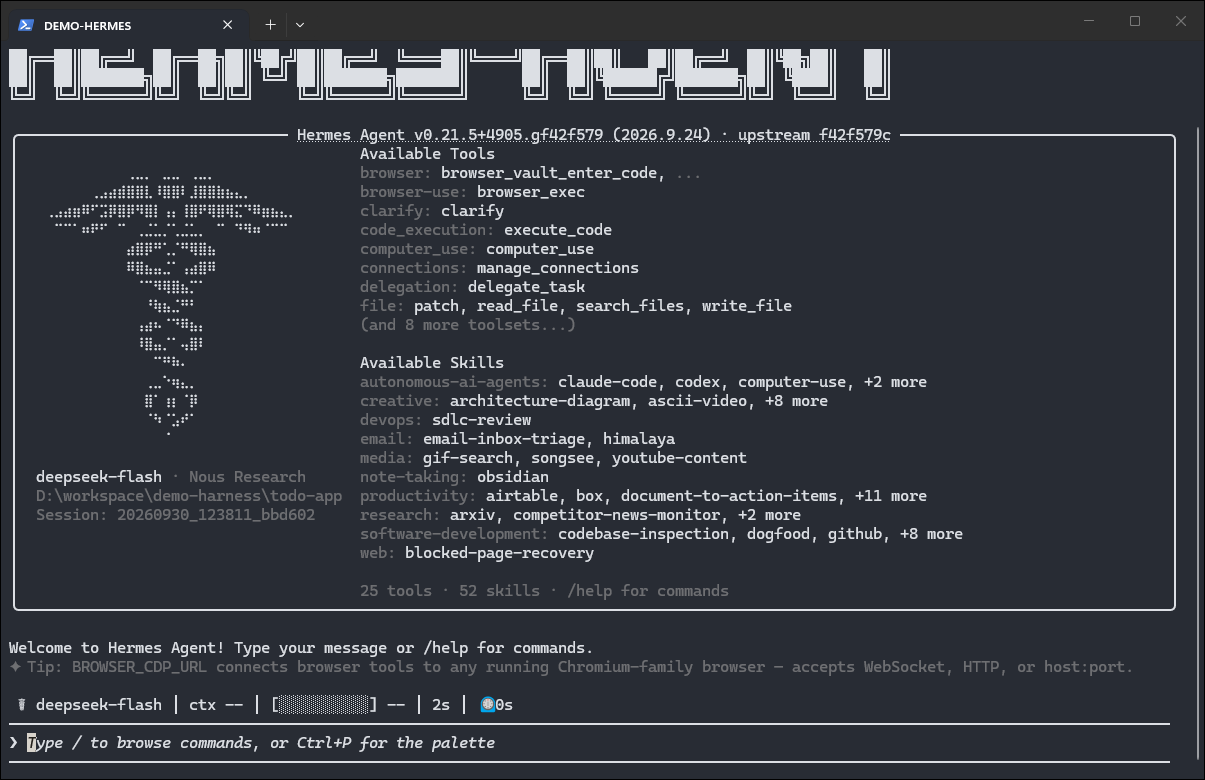Click the Session ID line
The height and width of the screenshot is (780, 1205).
176,515
